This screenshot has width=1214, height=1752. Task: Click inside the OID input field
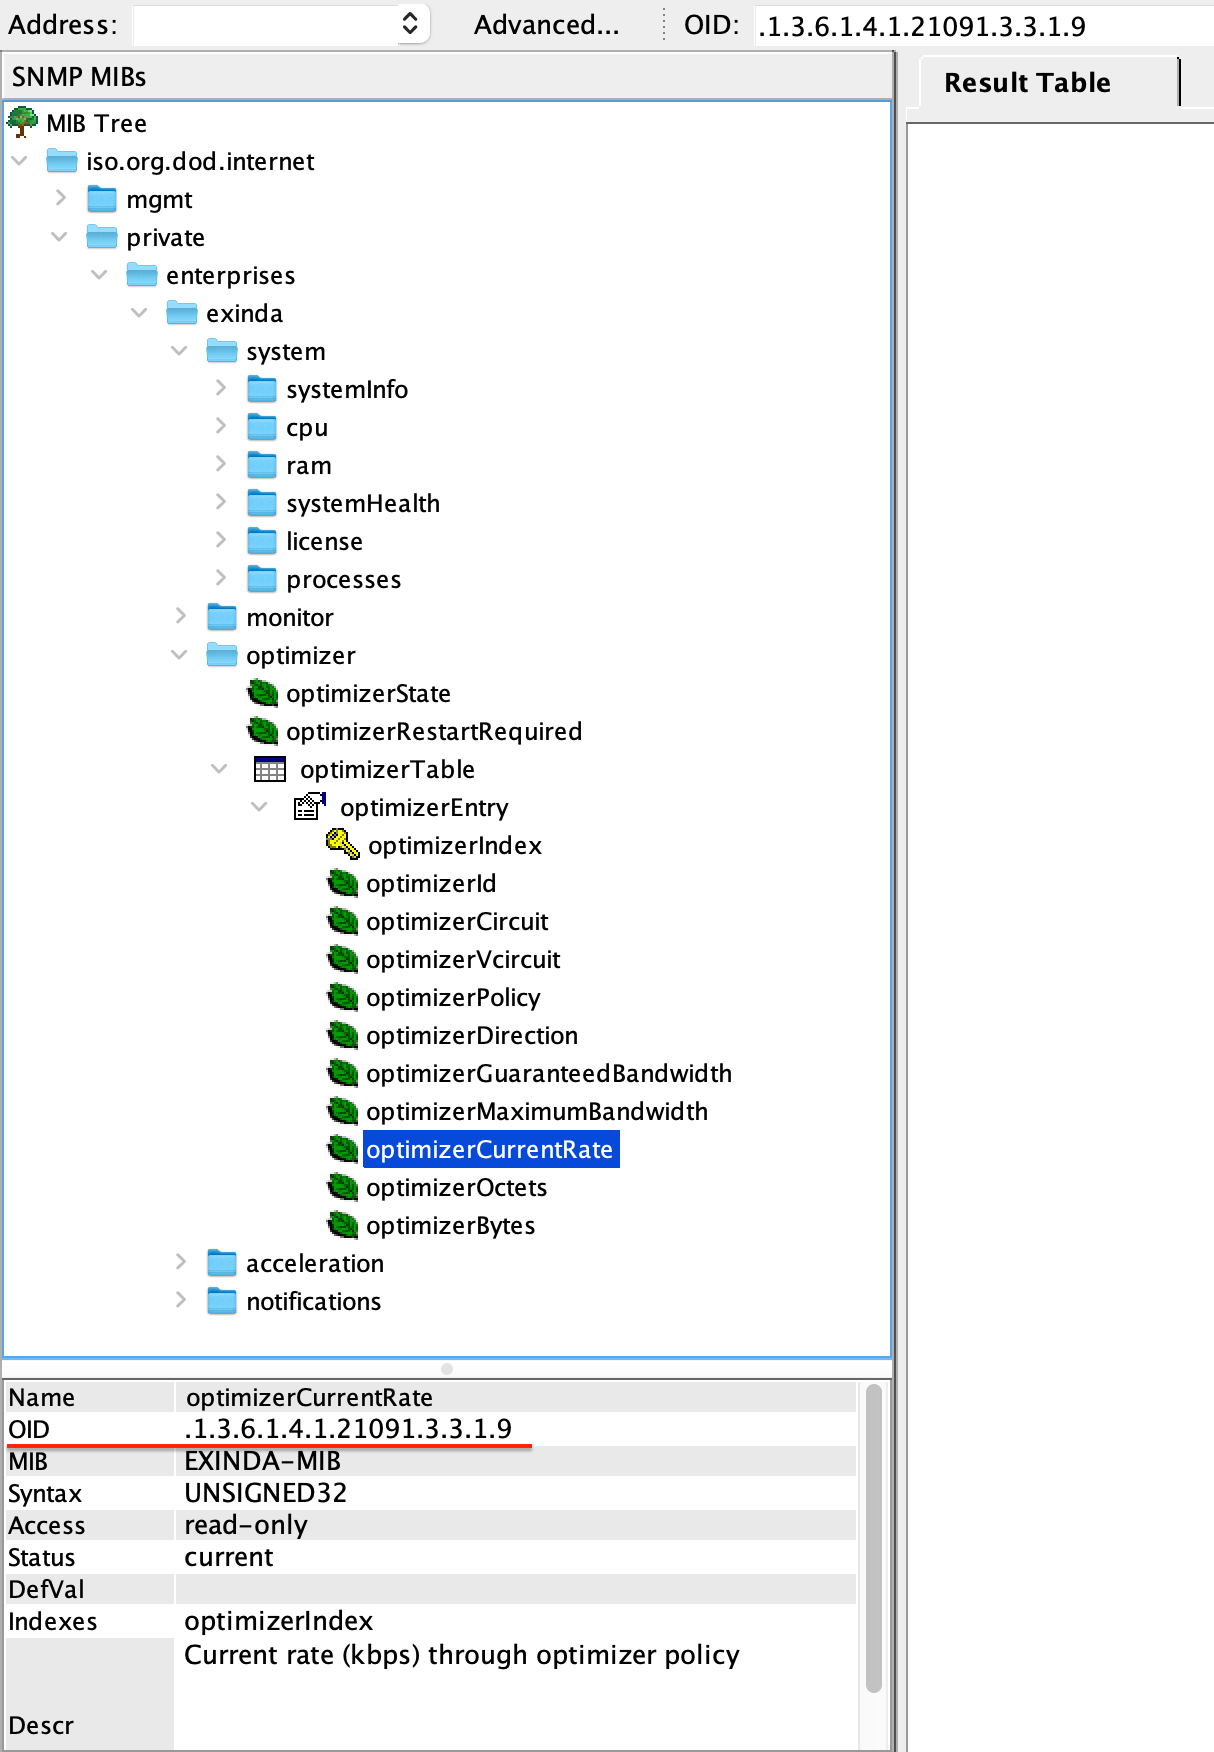pos(984,26)
